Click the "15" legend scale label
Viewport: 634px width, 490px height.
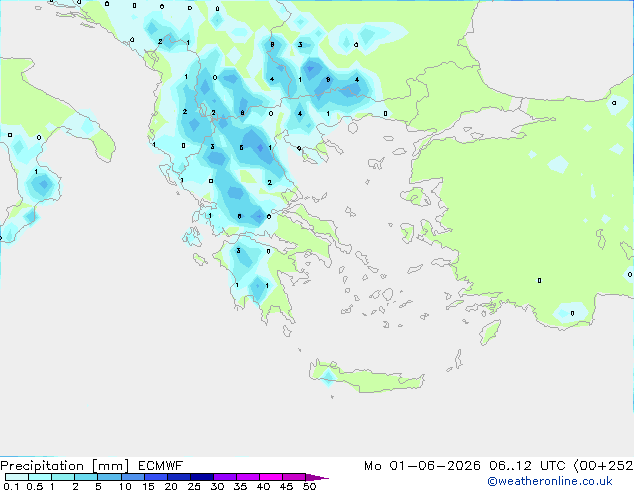[x=148, y=486]
